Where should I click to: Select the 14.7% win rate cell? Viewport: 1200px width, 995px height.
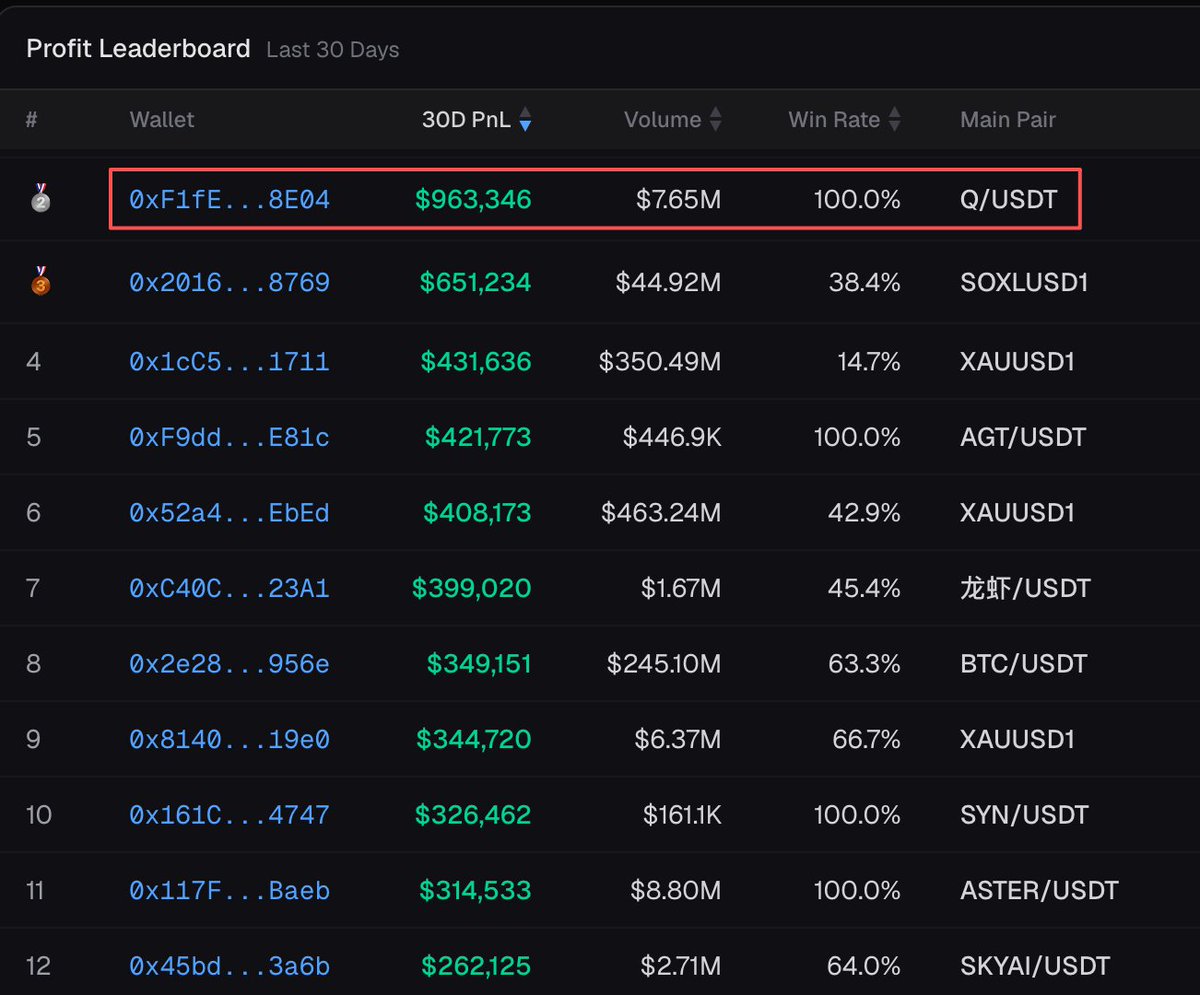(867, 361)
